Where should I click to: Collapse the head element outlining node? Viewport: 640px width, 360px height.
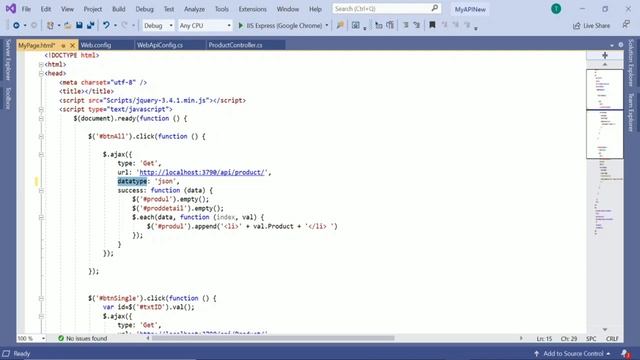(41, 73)
